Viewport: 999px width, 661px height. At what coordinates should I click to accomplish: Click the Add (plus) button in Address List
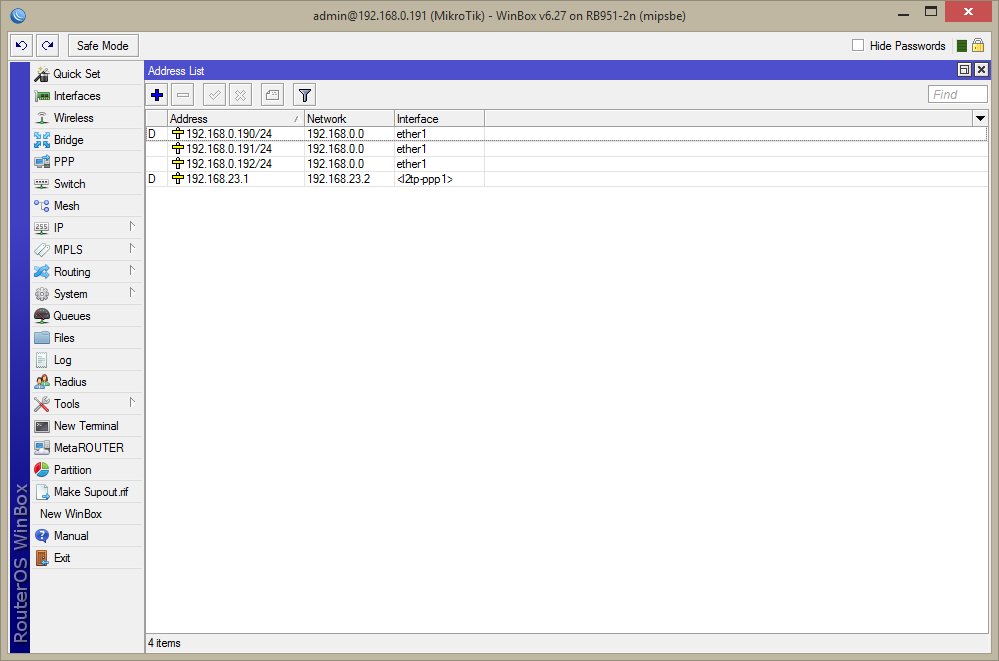pyautogui.click(x=157, y=95)
